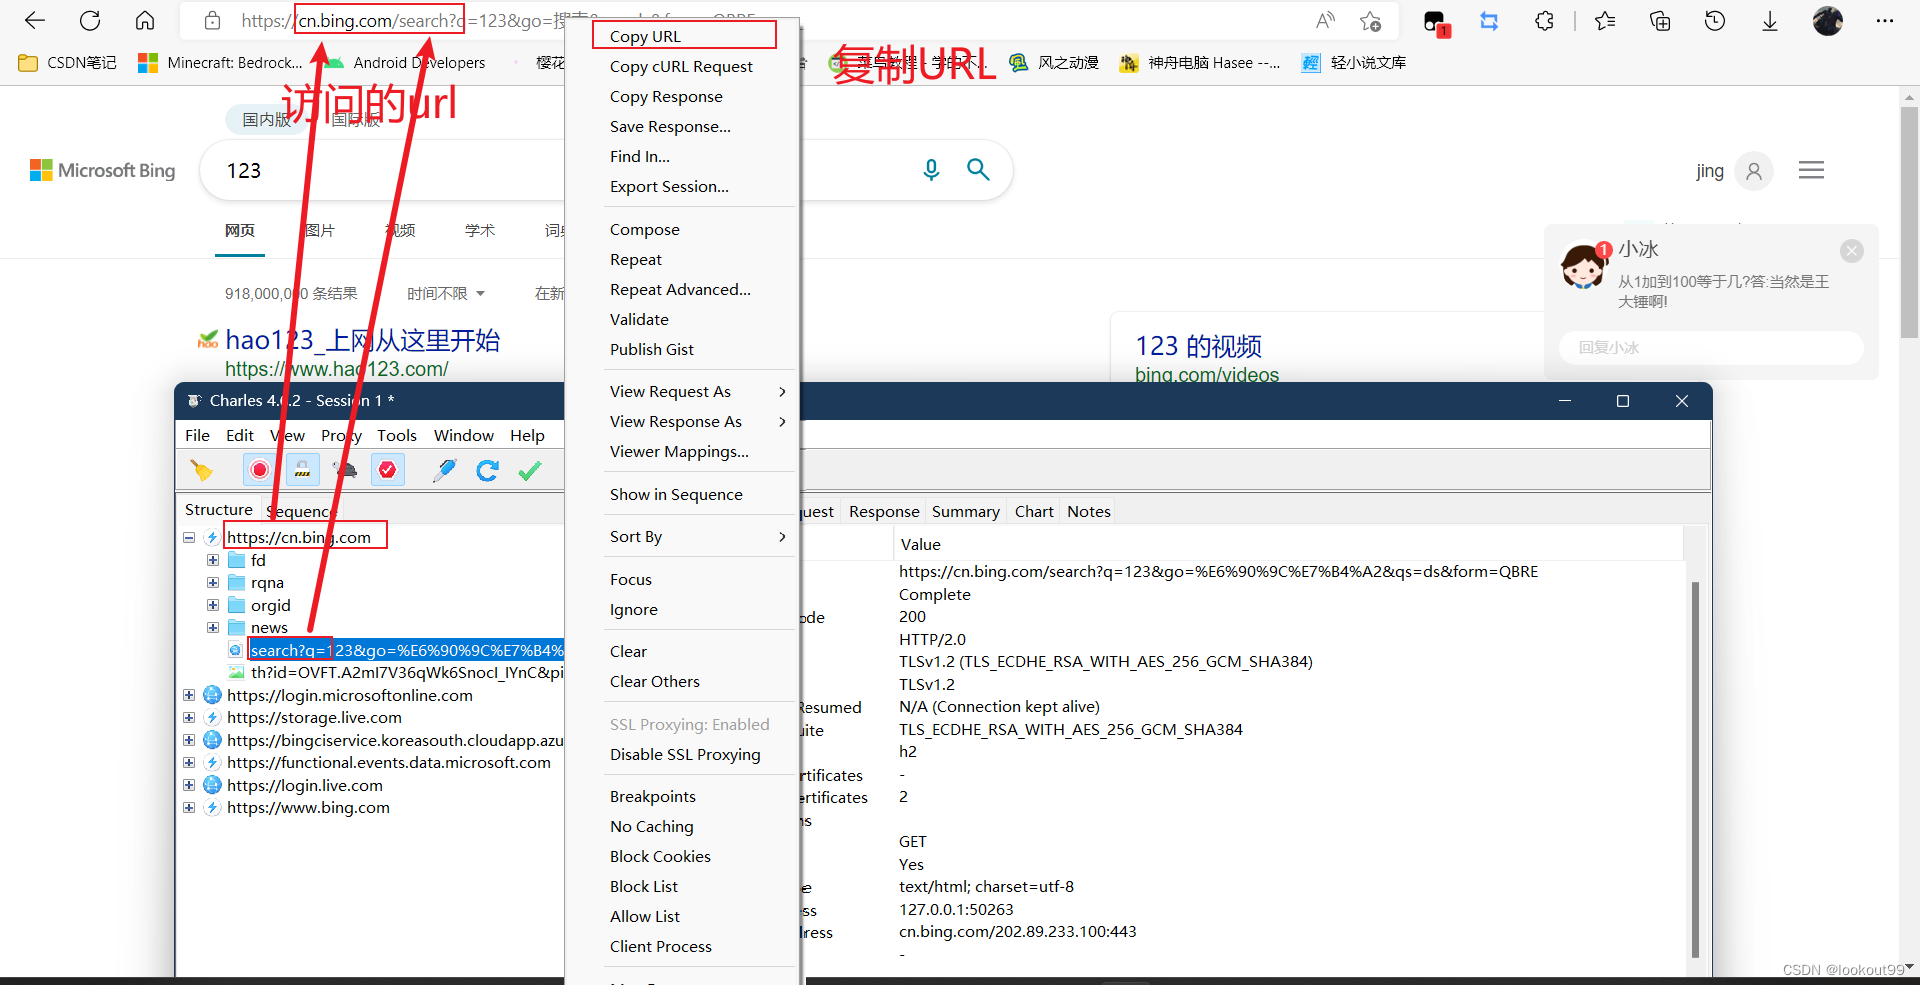Toggle the Charles record button
The width and height of the screenshot is (1920, 985).
pyautogui.click(x=260, y=470)
